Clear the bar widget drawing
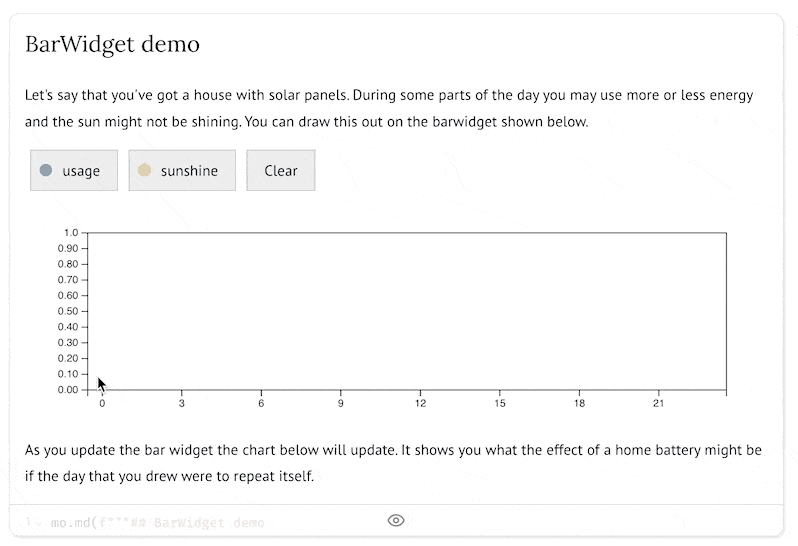 [x=281, y=170]
